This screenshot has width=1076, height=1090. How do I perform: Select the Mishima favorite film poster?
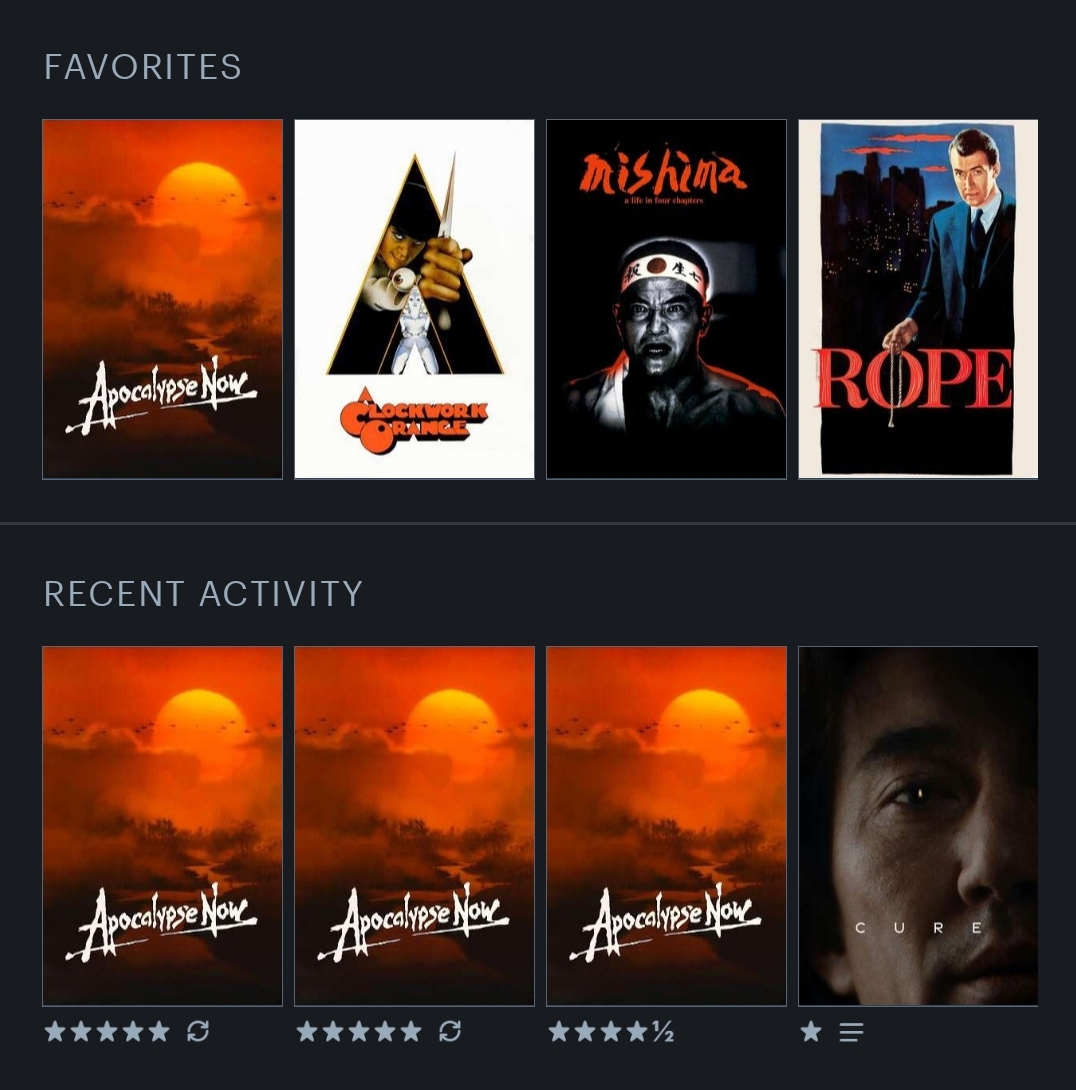pyautogui.click(x=667, y=299)
